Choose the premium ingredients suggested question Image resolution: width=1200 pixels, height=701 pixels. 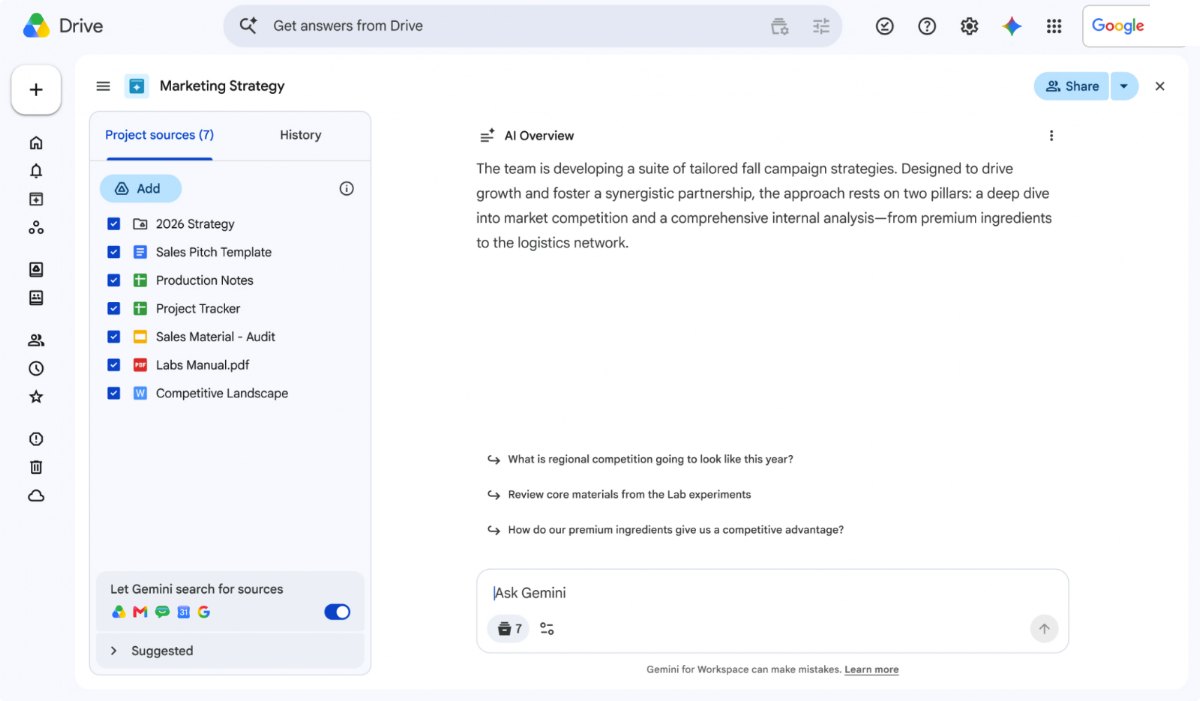(x=676, y=530)
